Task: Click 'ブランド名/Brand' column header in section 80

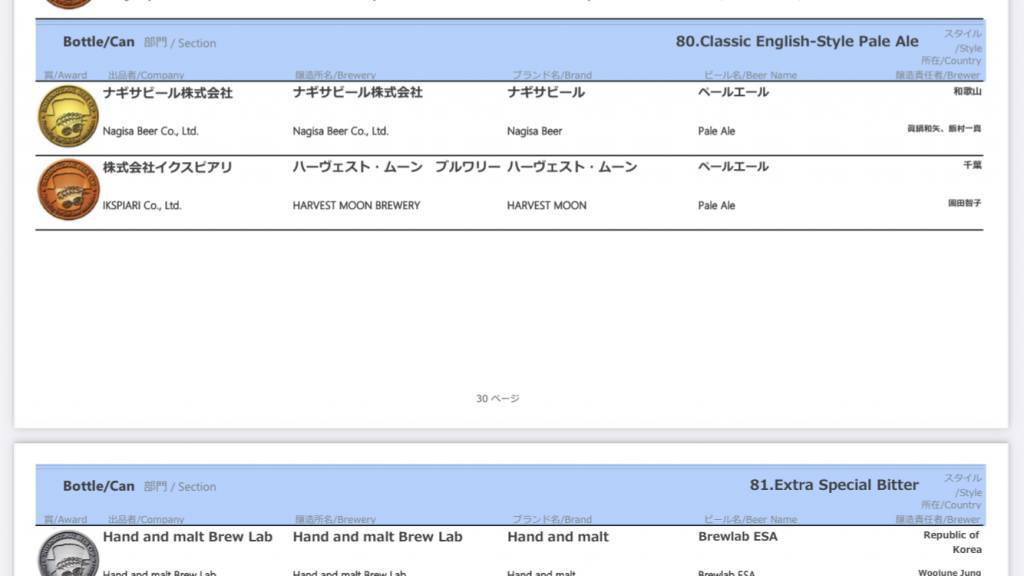Action: 552,75
